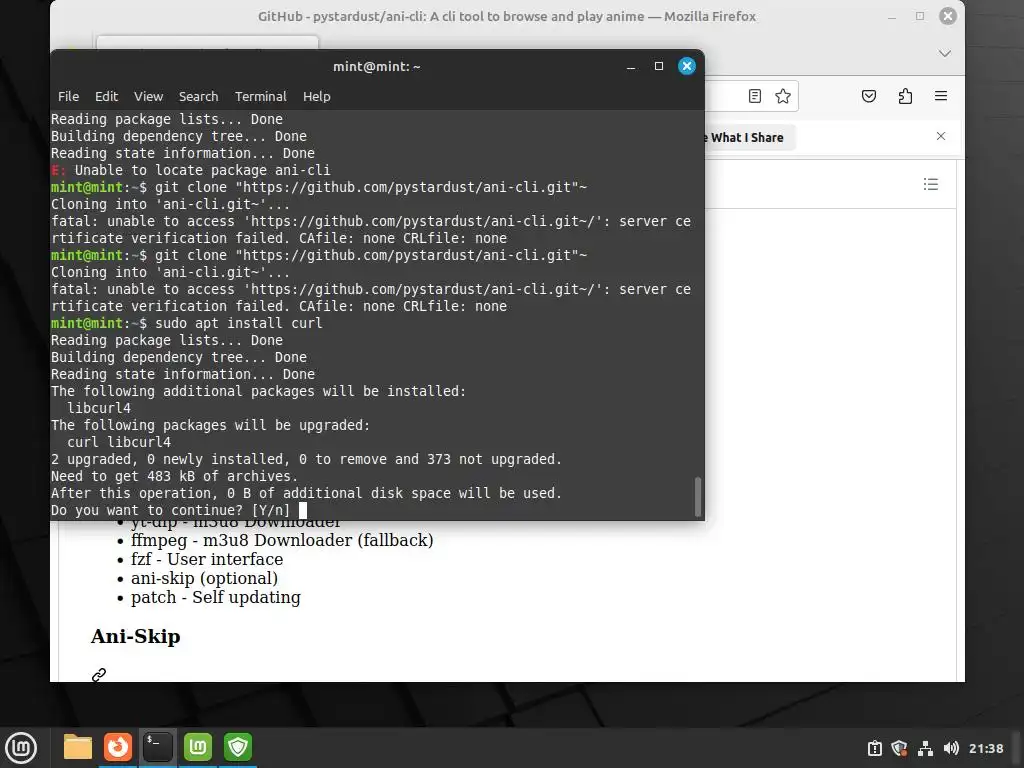This screenshot has width=1024, height=768.
Task: Open the reader view outline list icon
Action: pos(931,184)
